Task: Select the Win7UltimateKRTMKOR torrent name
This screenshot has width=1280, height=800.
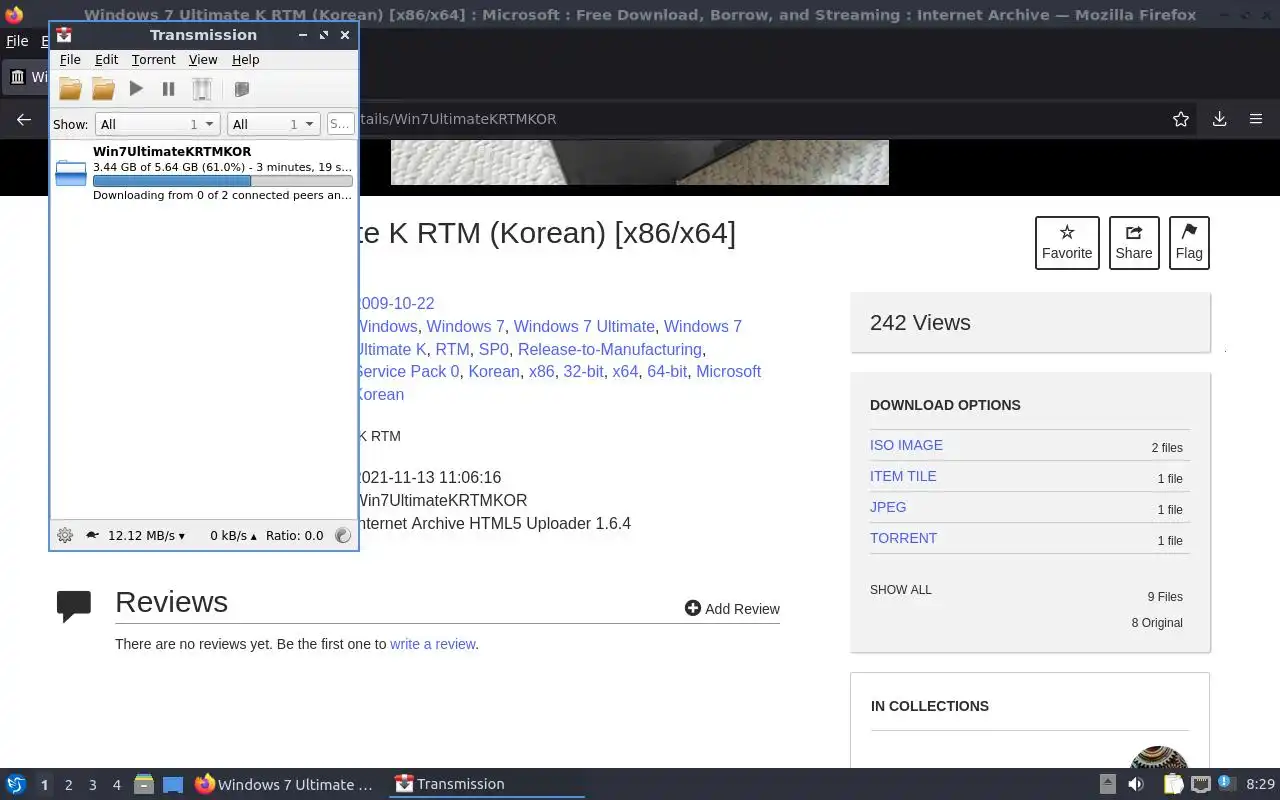Action: click(x=172, y=152)
